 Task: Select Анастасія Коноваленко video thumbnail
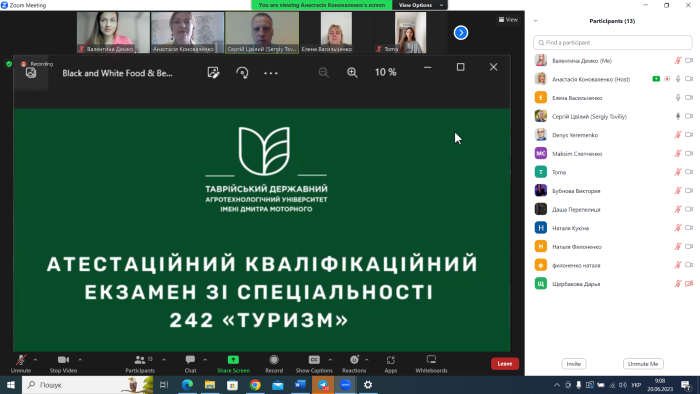pos(188,33)
